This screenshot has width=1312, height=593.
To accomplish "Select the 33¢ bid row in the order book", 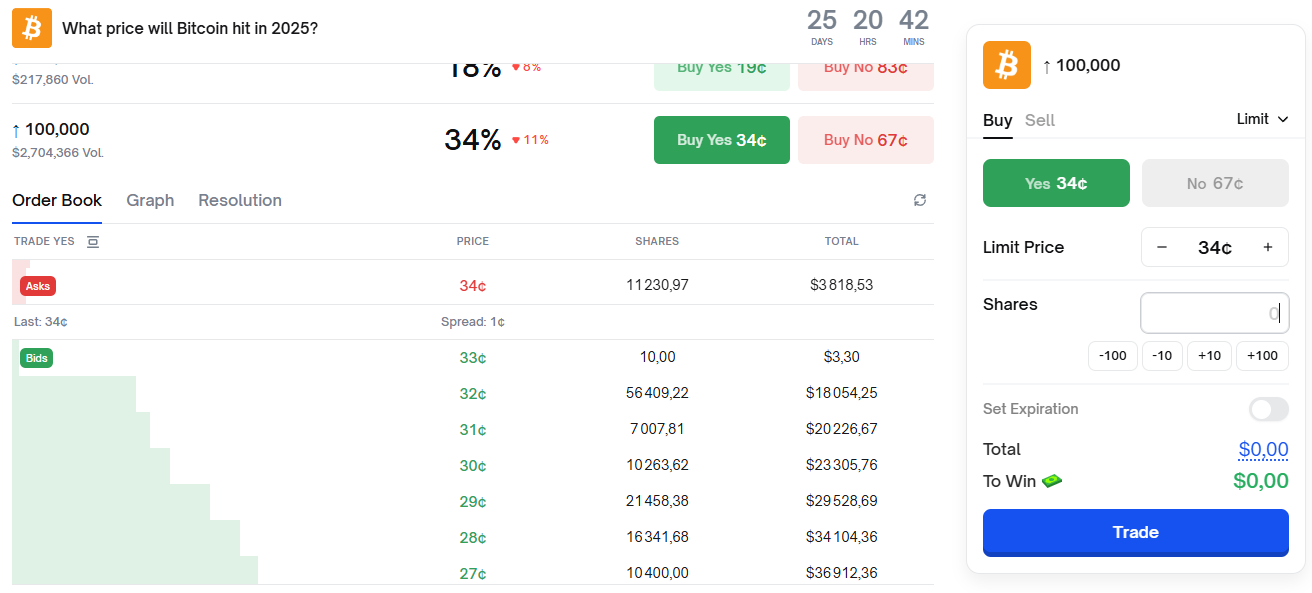I will 472,357.
